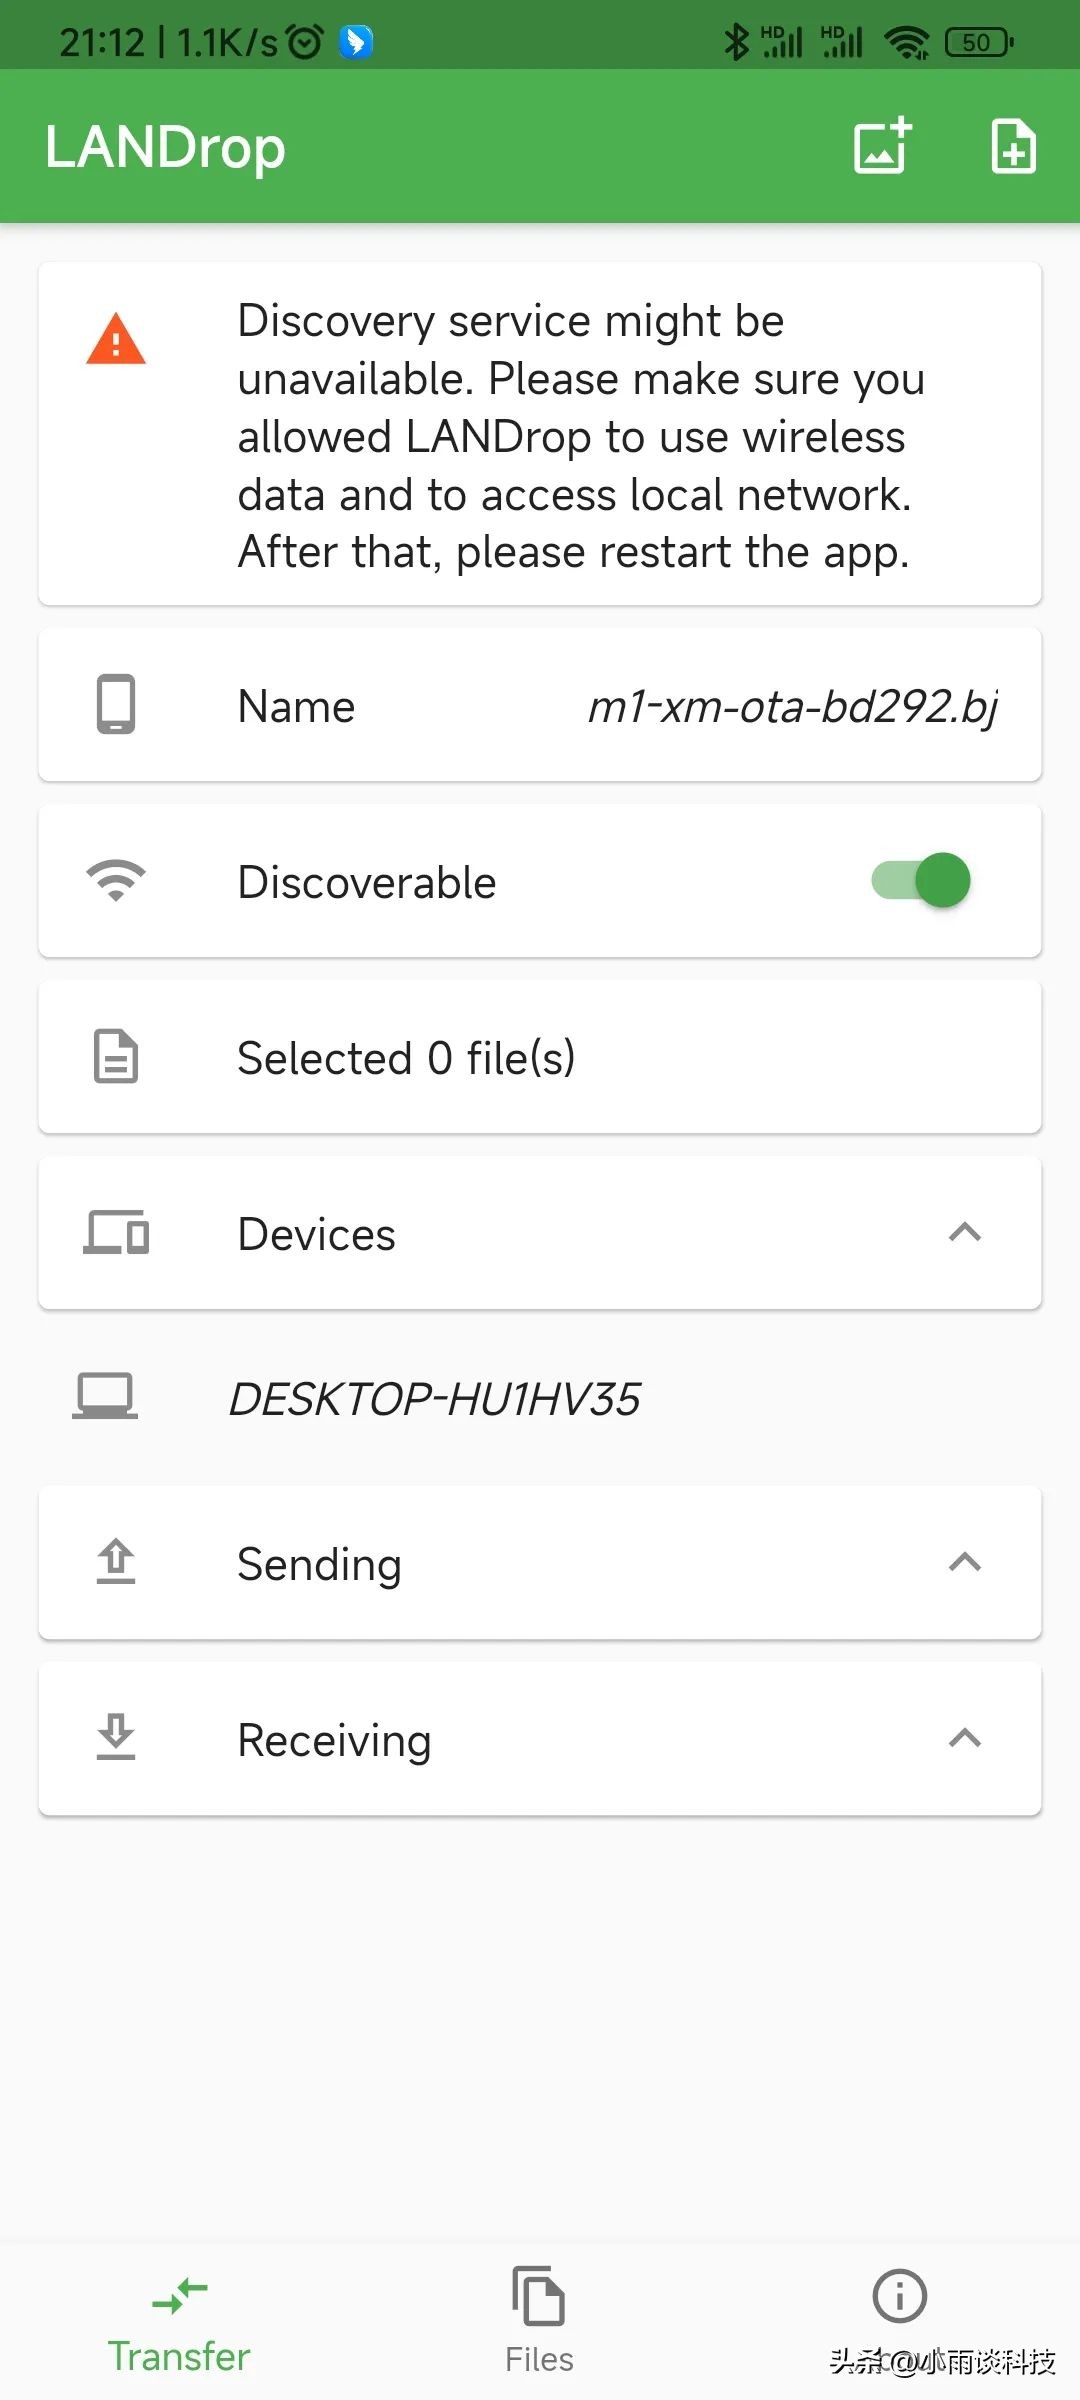Tap the laptop icon for DESKTOP-HU1HV35
This screenshot has height=2400, width=1080.
(105, 1396)
